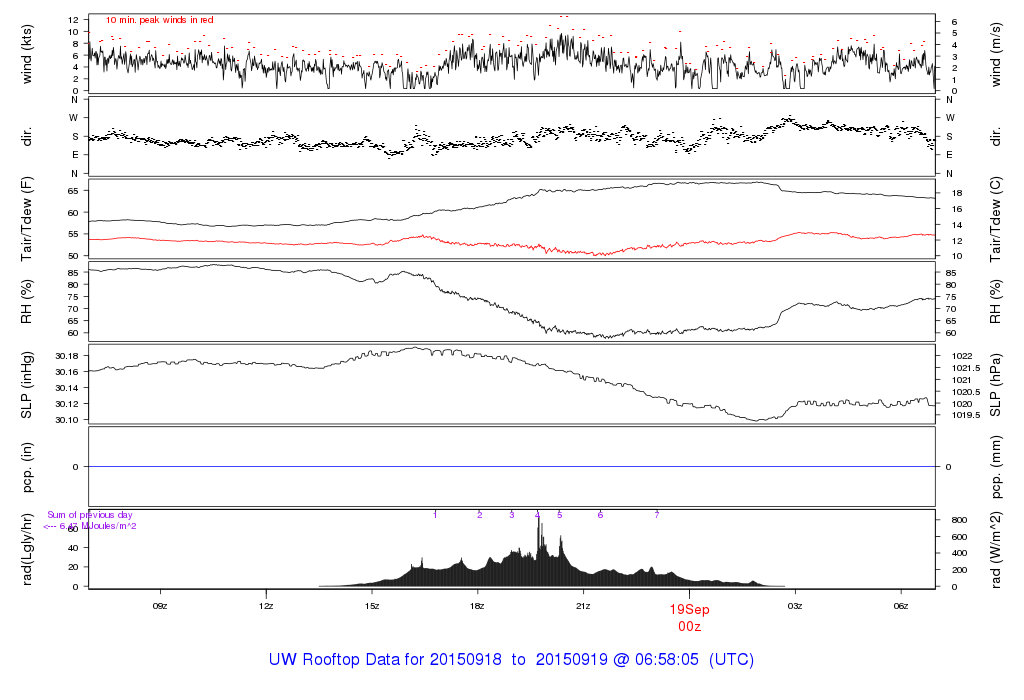Click the '30.10' pressure tick value
Image resolution: width=1024 pixels, height=700 pixels.
pyautogui.click(x=67, y=420)
